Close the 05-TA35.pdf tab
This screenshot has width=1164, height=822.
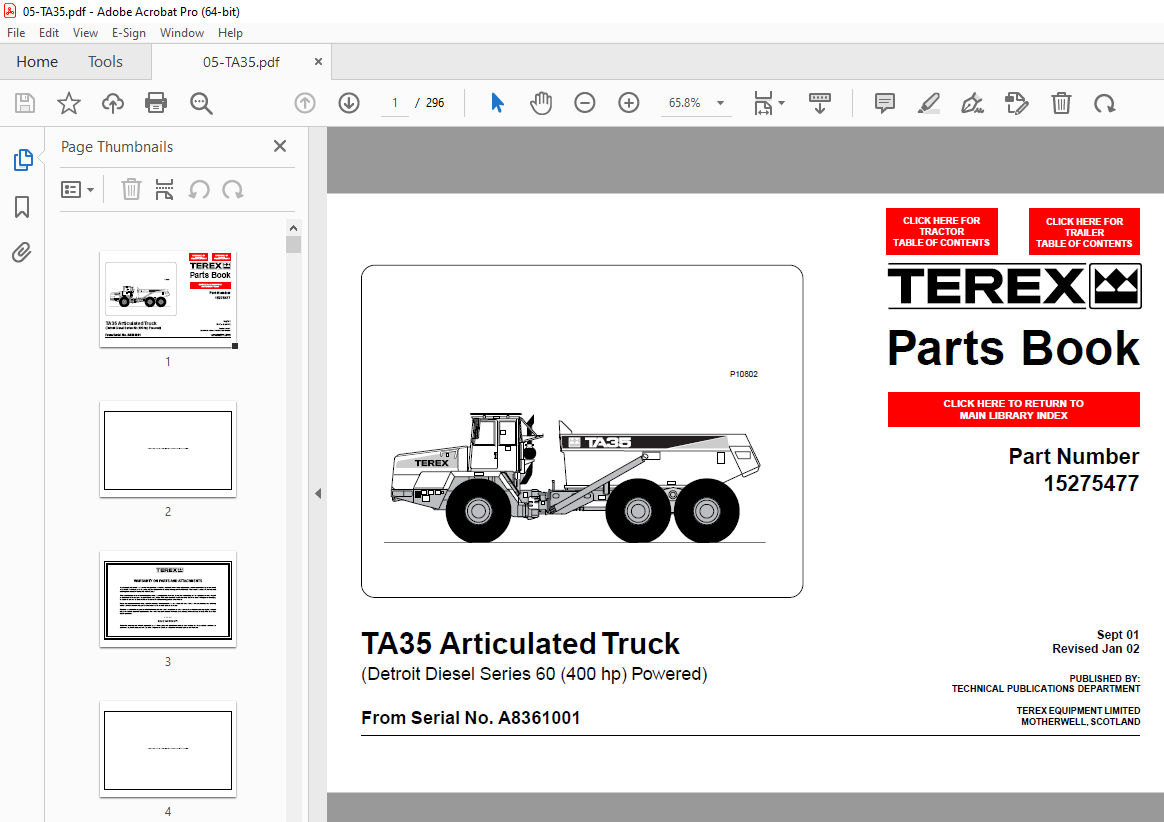pos(318,62)
